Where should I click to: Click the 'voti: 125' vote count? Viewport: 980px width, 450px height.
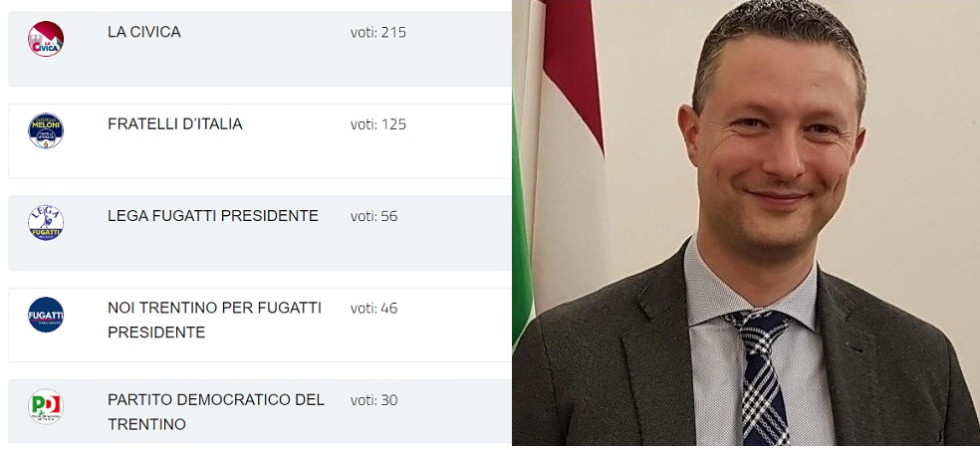pos(378,124)
